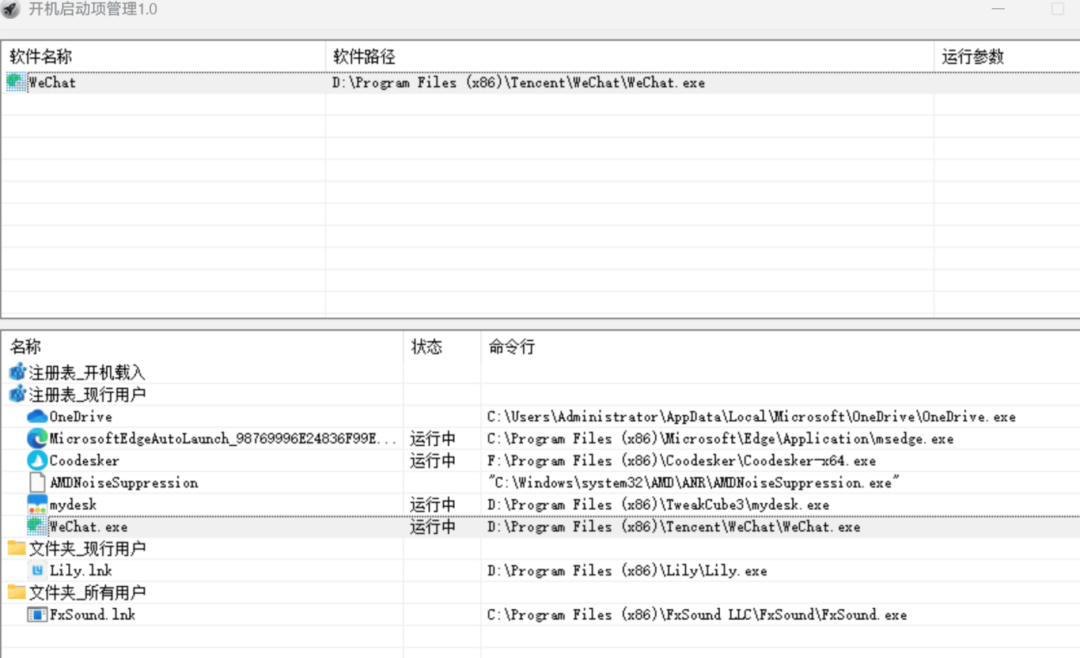This screenshot has width=1080, height=658.
Task: Click the 文件夹_所有用户 folder icon
Action: click(x=17, y=593)
